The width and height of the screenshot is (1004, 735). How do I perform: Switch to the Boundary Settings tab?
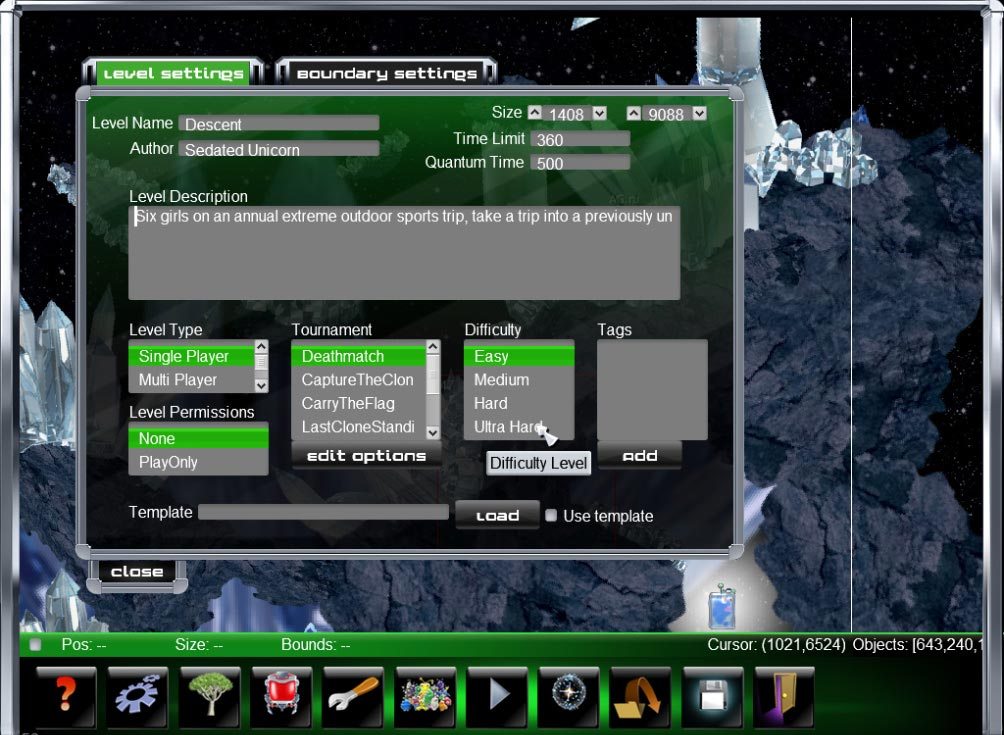click(386, 73)
